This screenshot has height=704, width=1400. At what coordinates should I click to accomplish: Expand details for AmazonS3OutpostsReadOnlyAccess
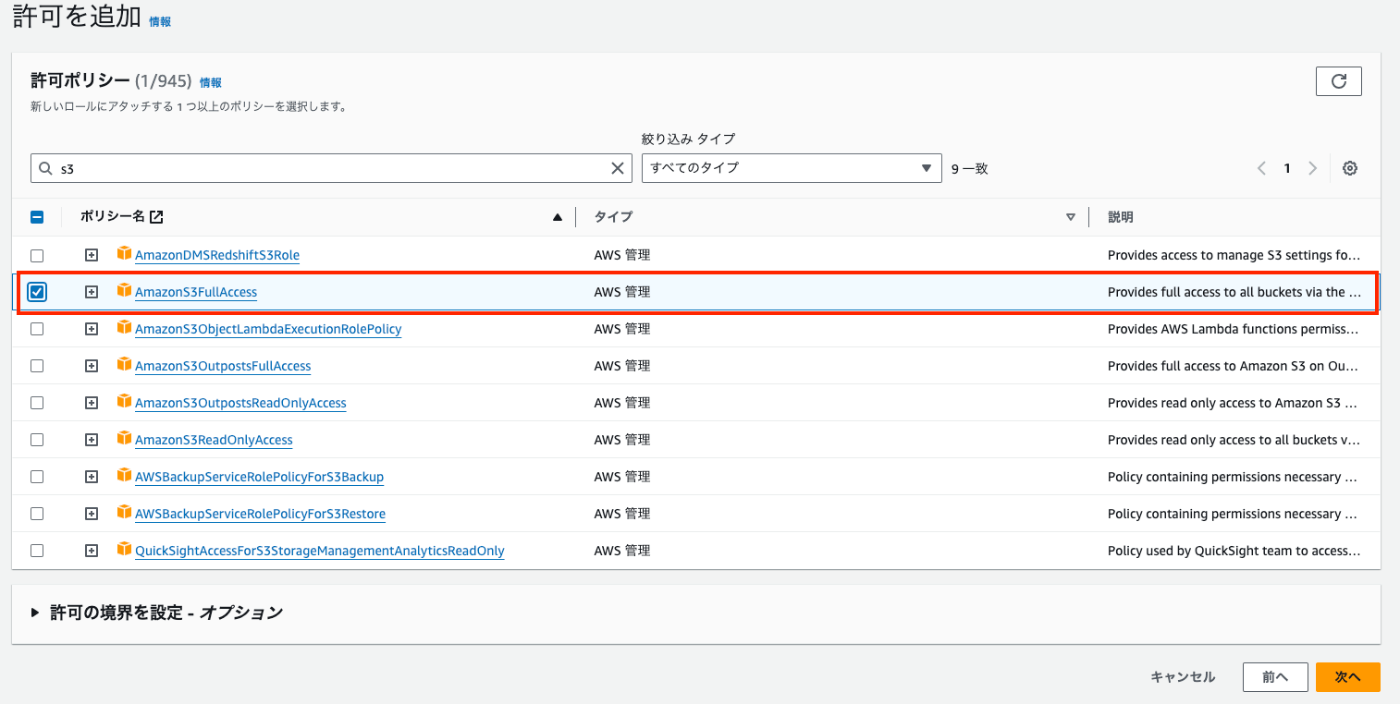point(91,403)
